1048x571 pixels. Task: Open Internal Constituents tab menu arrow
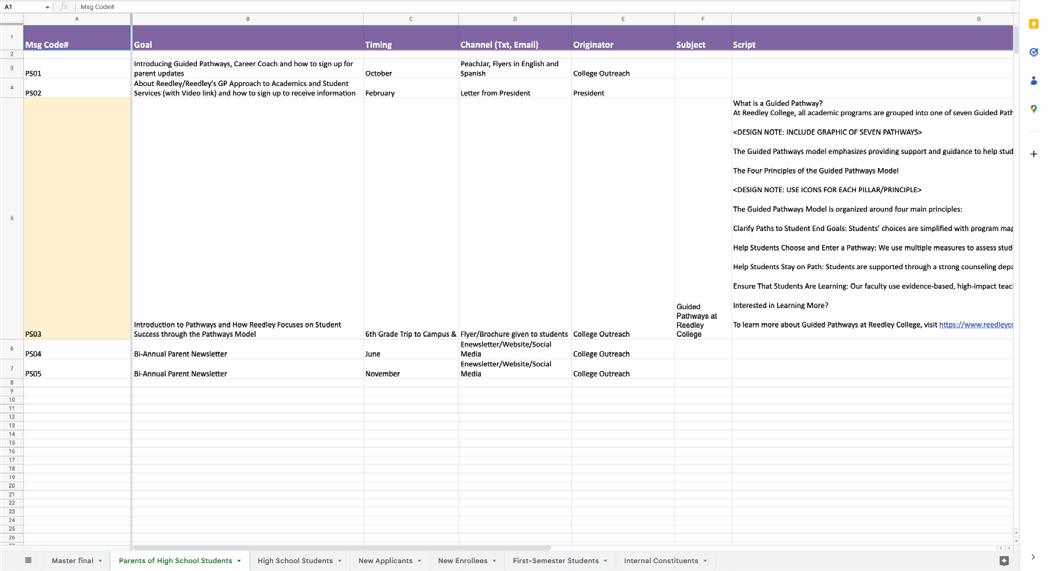pos(704,561)
